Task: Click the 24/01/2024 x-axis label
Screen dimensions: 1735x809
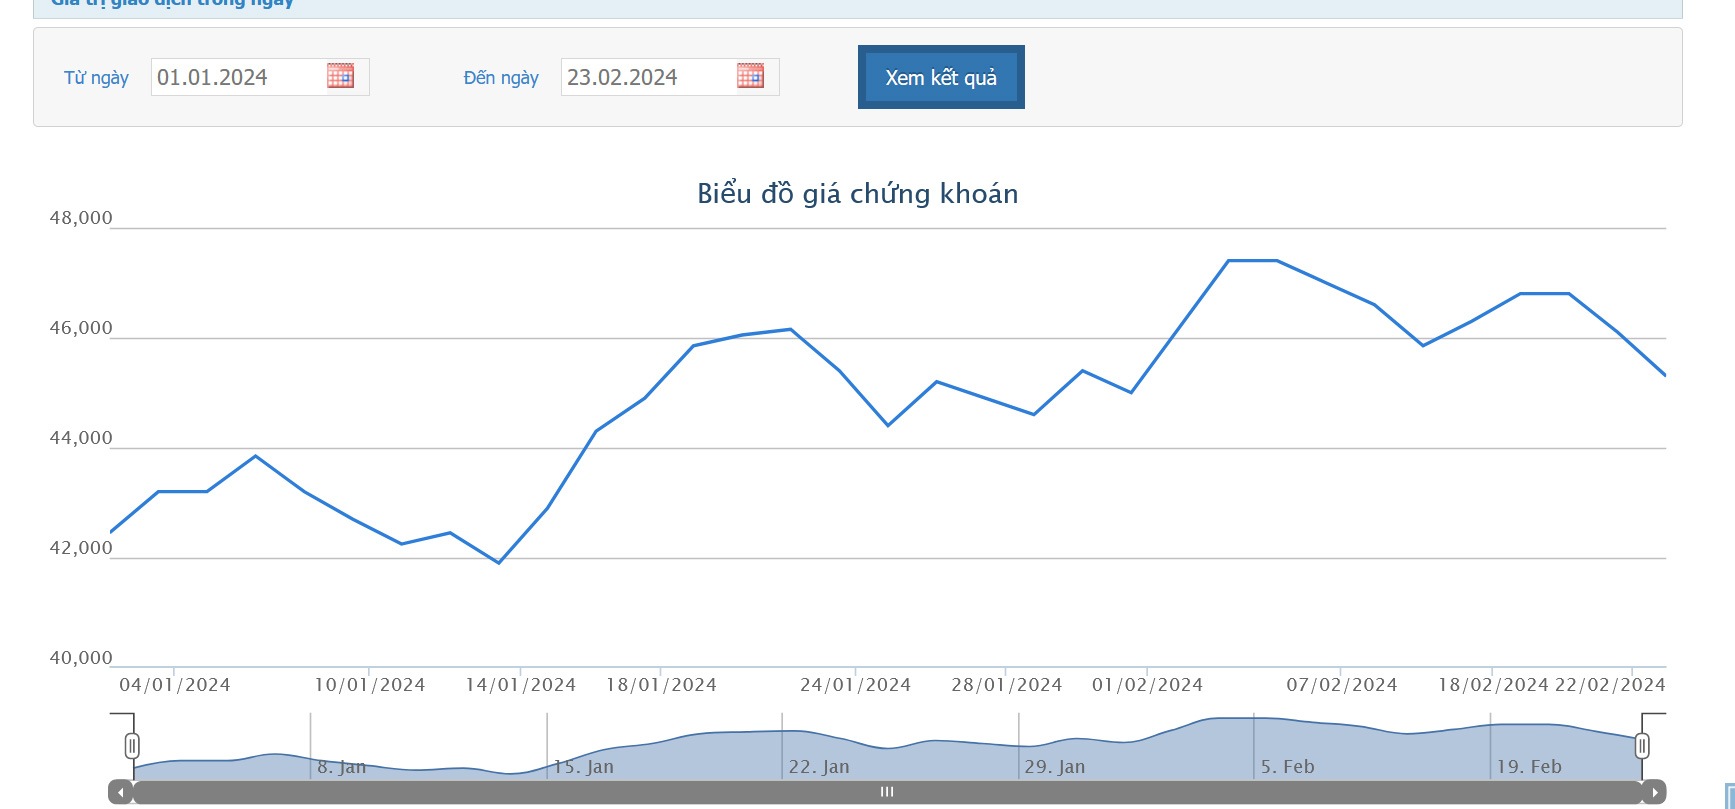Action: 855,685
